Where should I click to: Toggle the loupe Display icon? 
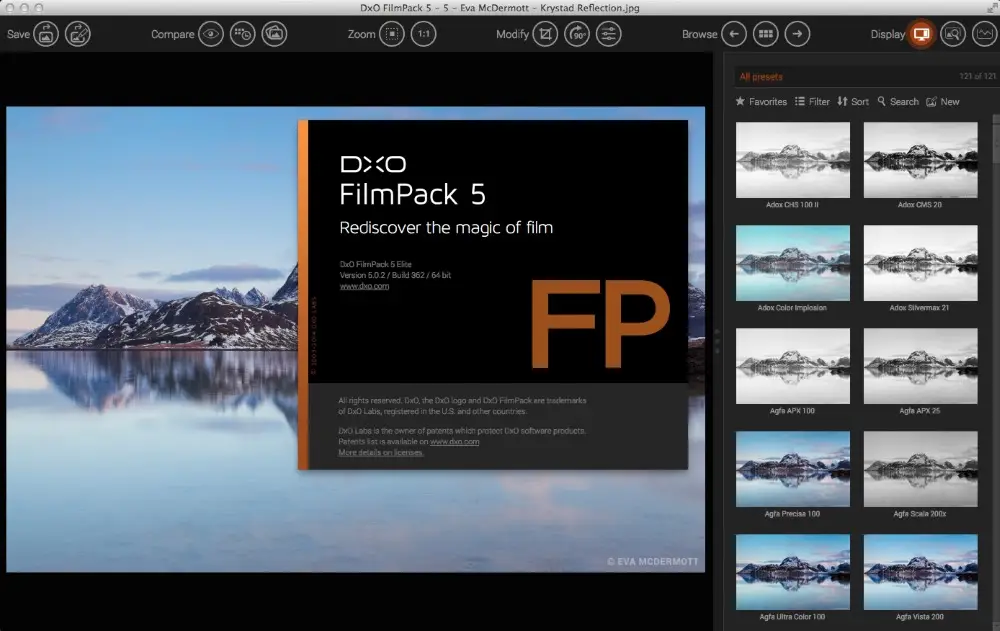[953, 34]
